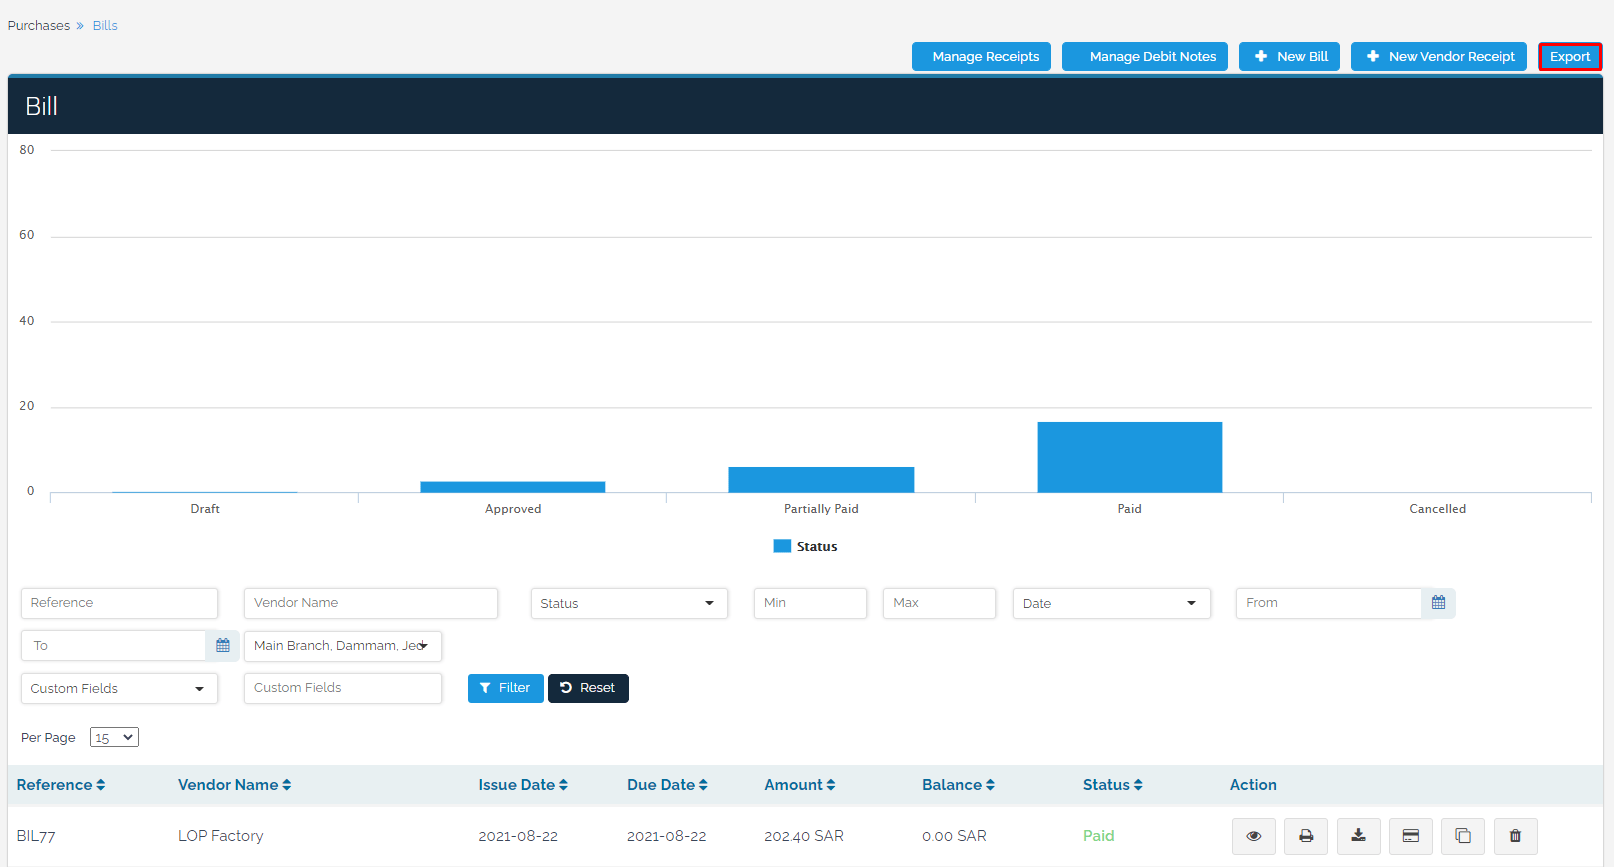Download bill BIL77 using the download icon
The height and width of the screenshot is (867, 1614).
click(1359, 836)
